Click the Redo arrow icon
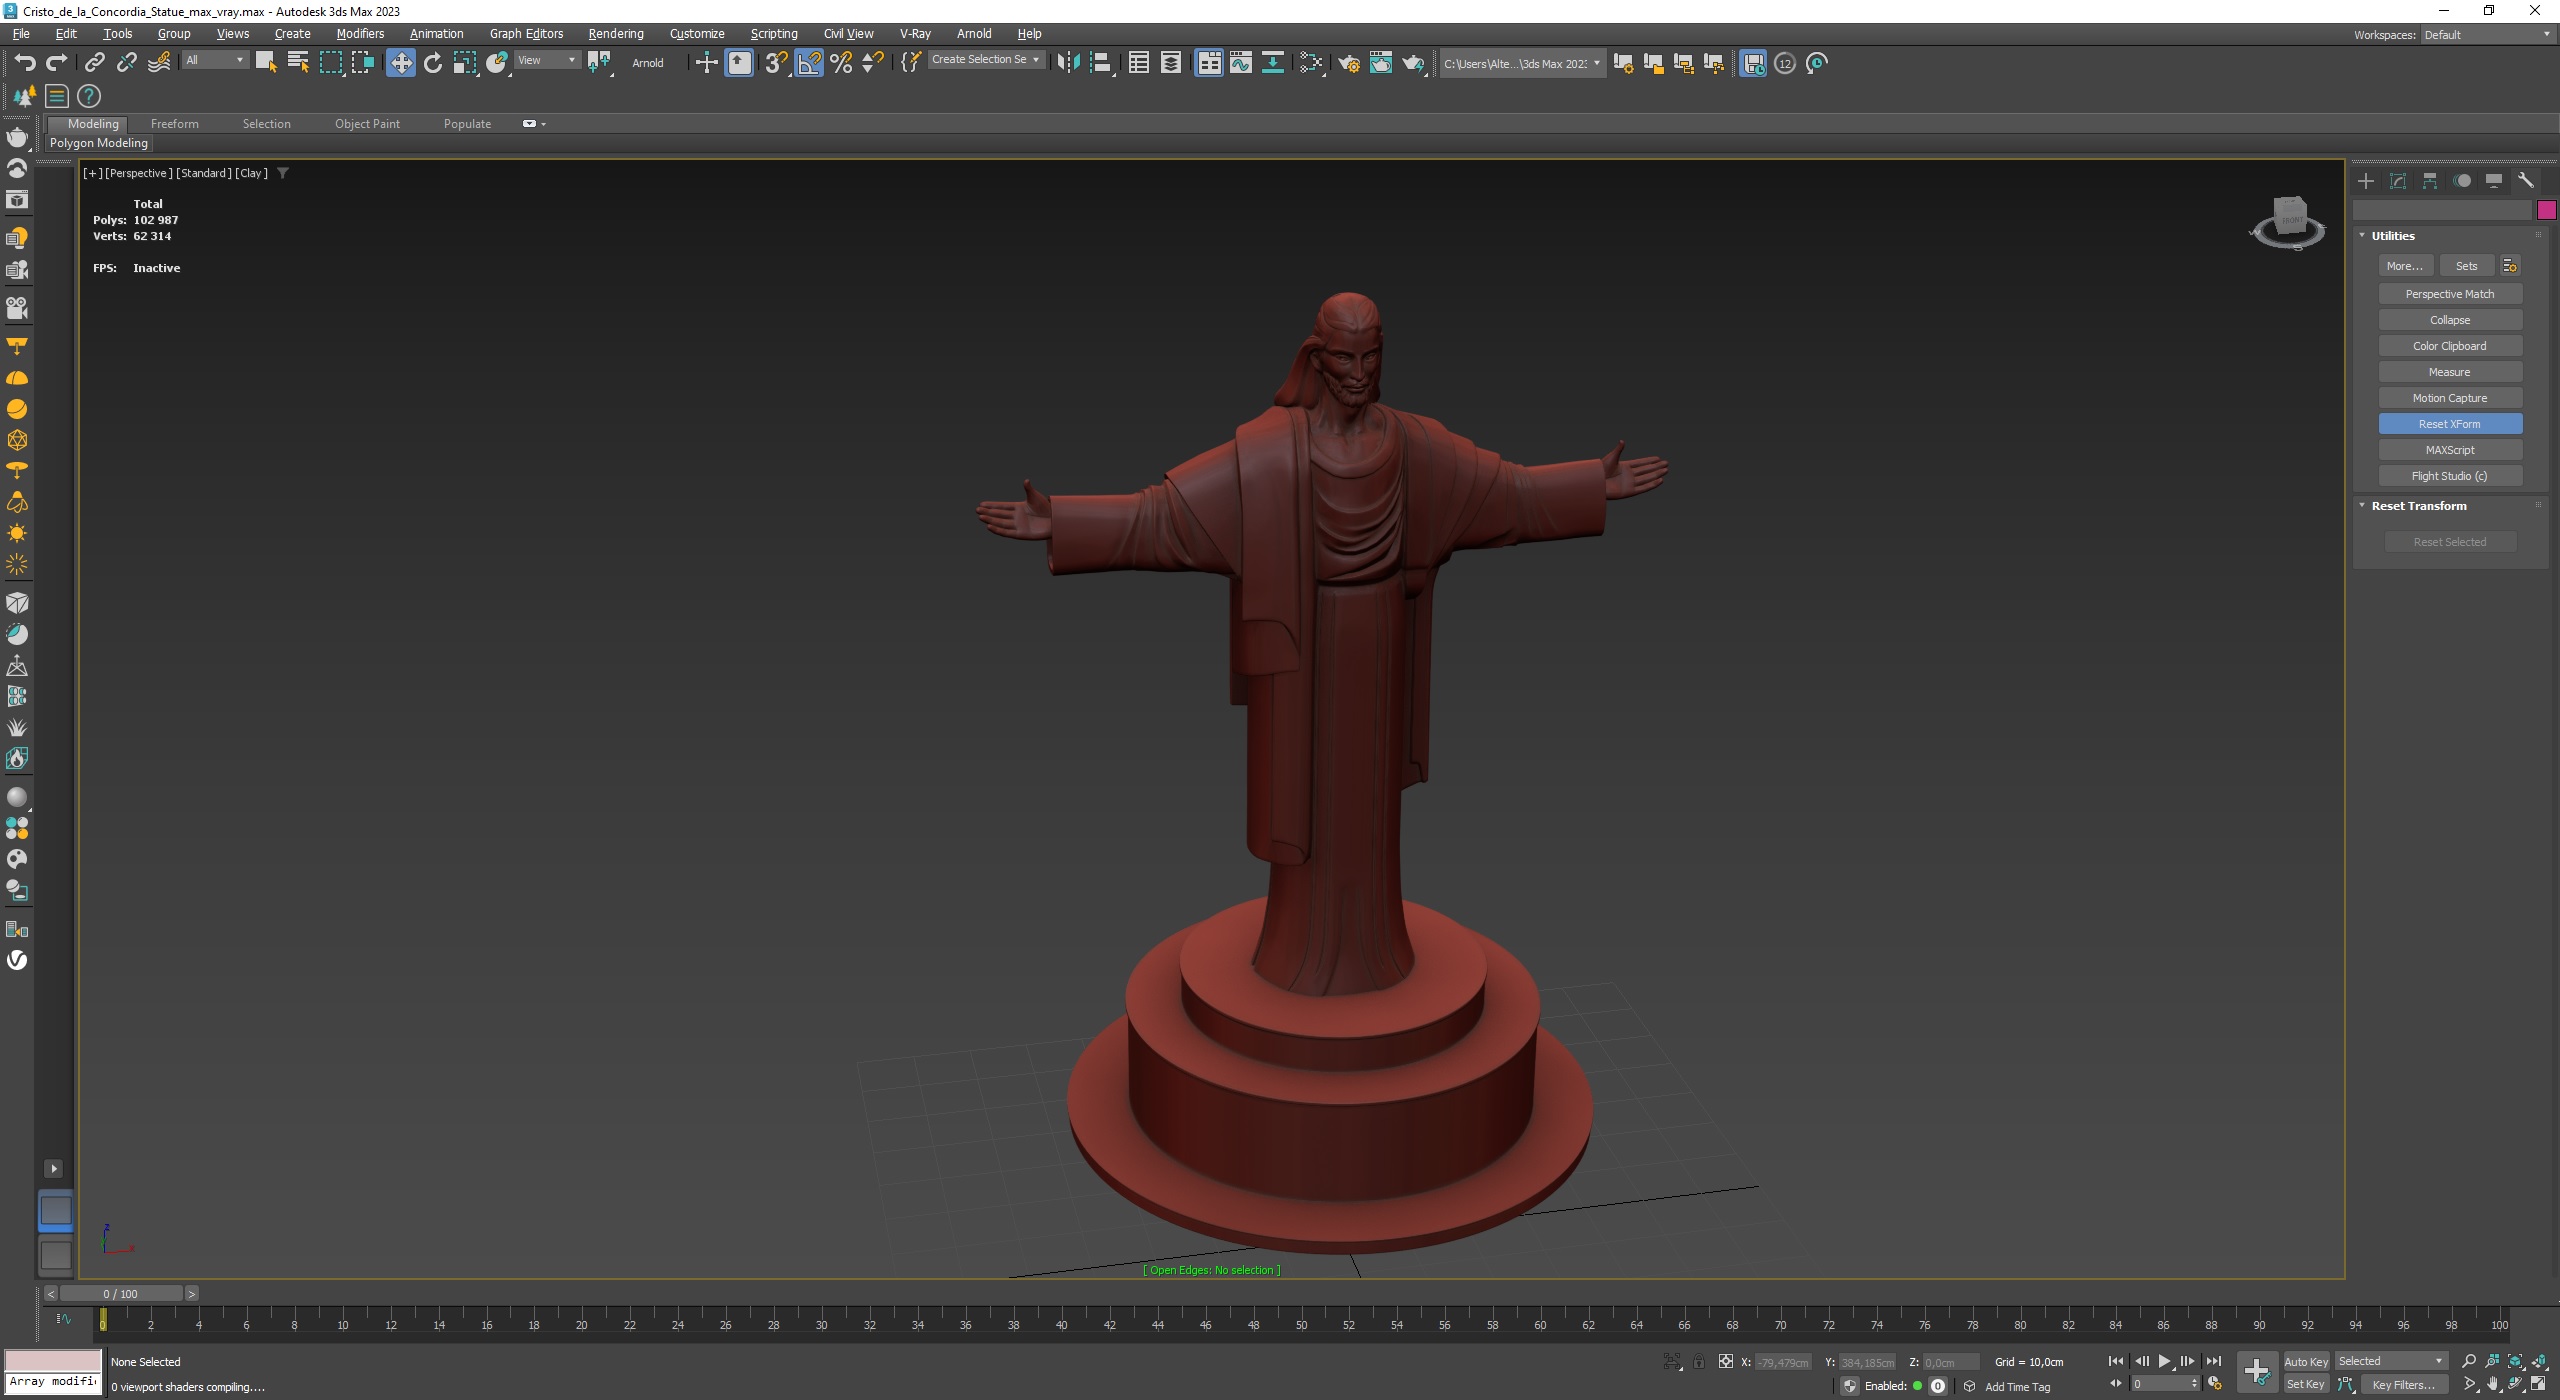 tap(57, 63)
